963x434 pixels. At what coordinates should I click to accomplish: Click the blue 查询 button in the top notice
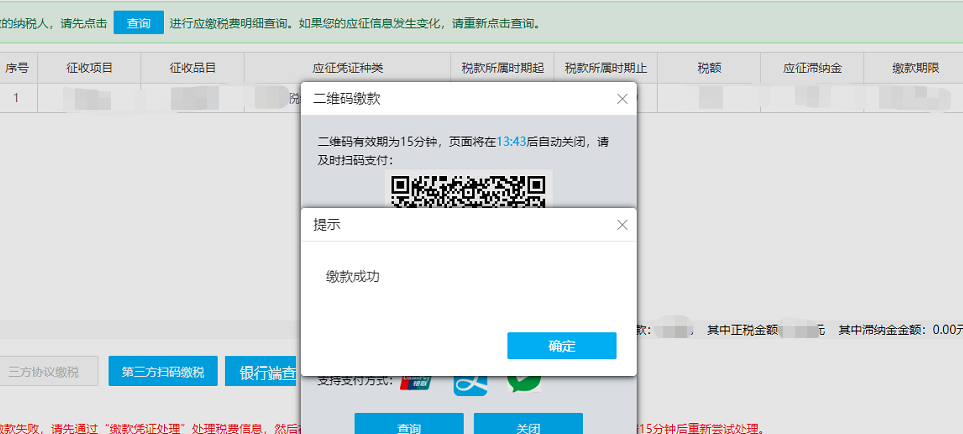click(x=139, y=23)
